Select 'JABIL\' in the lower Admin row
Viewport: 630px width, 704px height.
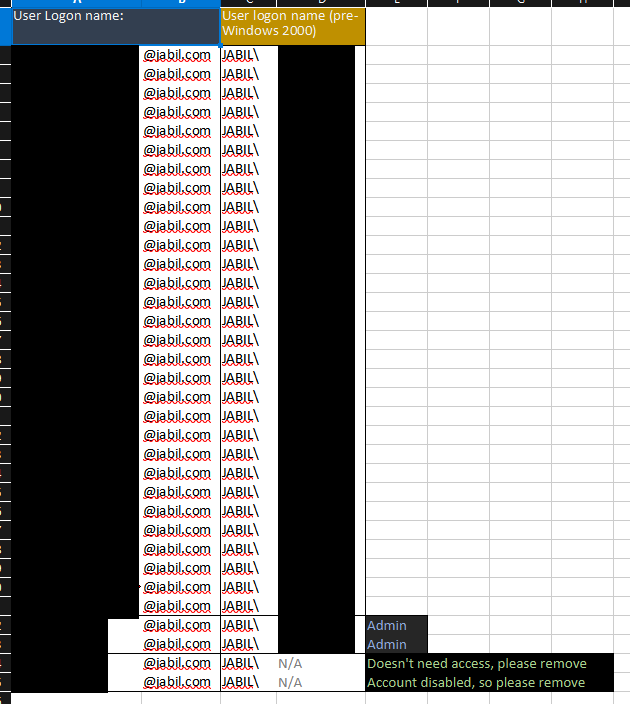tap(240, 644)
